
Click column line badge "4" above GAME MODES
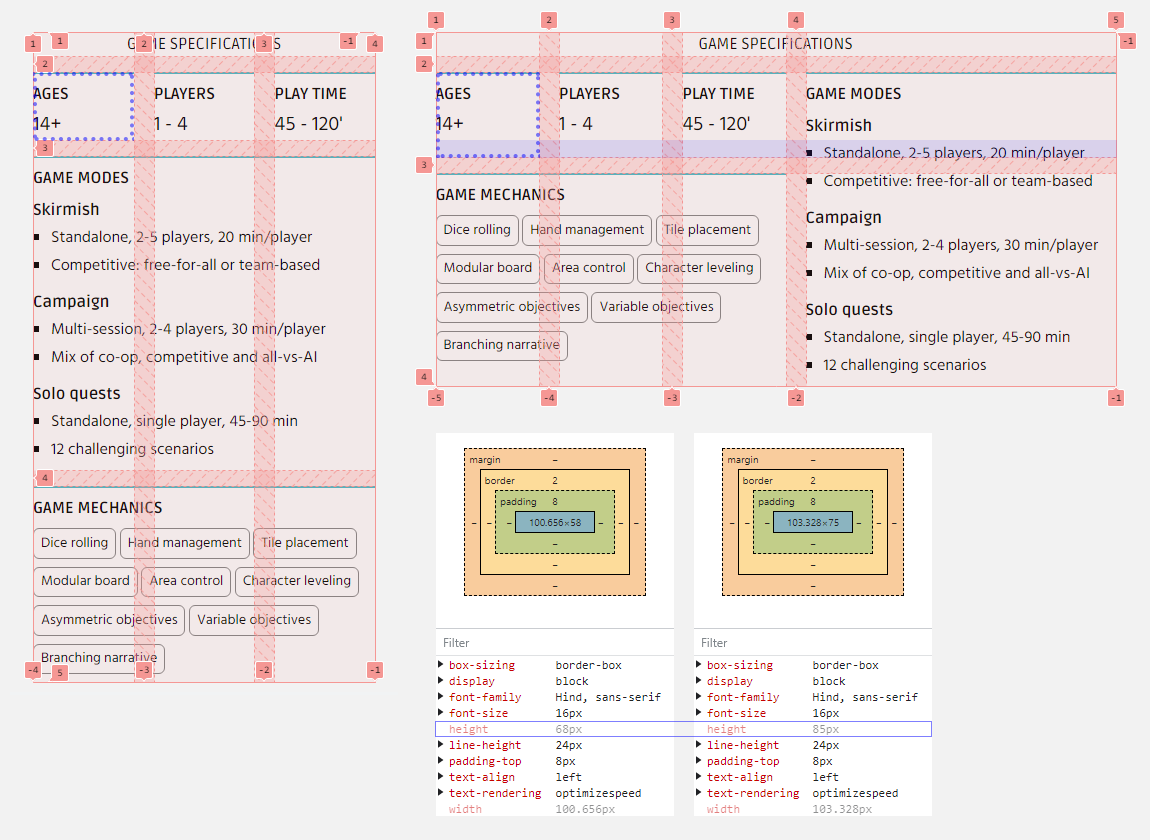click(x=795, y=19)
